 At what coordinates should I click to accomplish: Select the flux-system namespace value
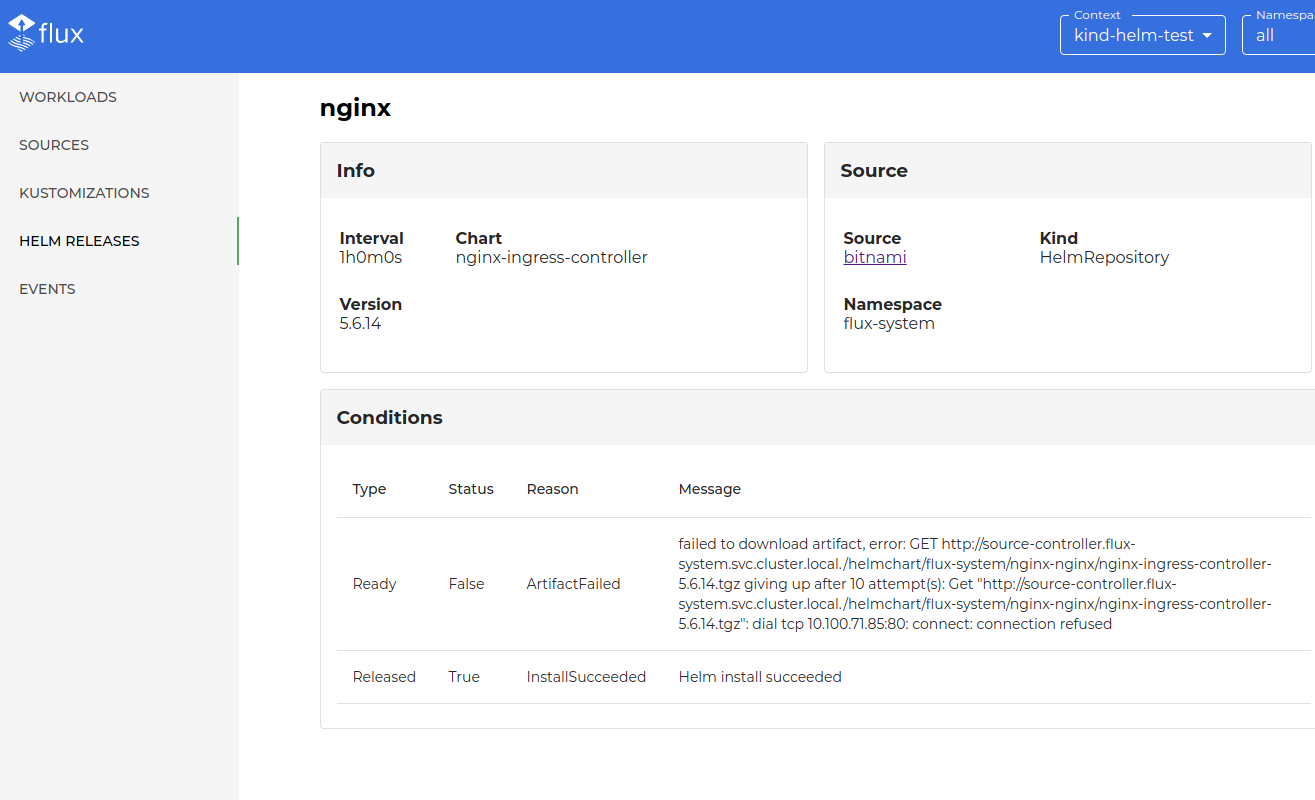click(x=889, y=323)
